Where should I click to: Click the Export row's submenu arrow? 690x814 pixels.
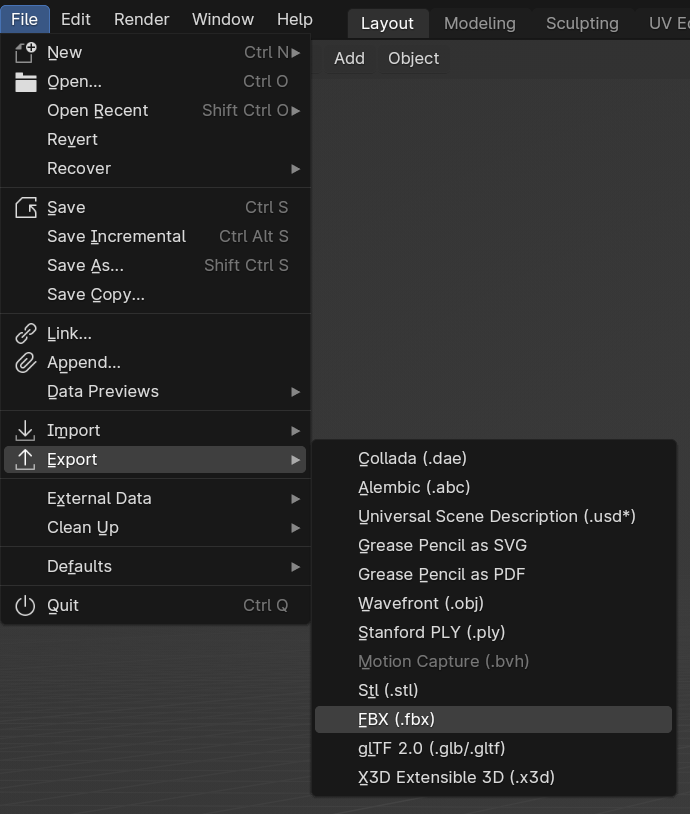coord(295,460)
